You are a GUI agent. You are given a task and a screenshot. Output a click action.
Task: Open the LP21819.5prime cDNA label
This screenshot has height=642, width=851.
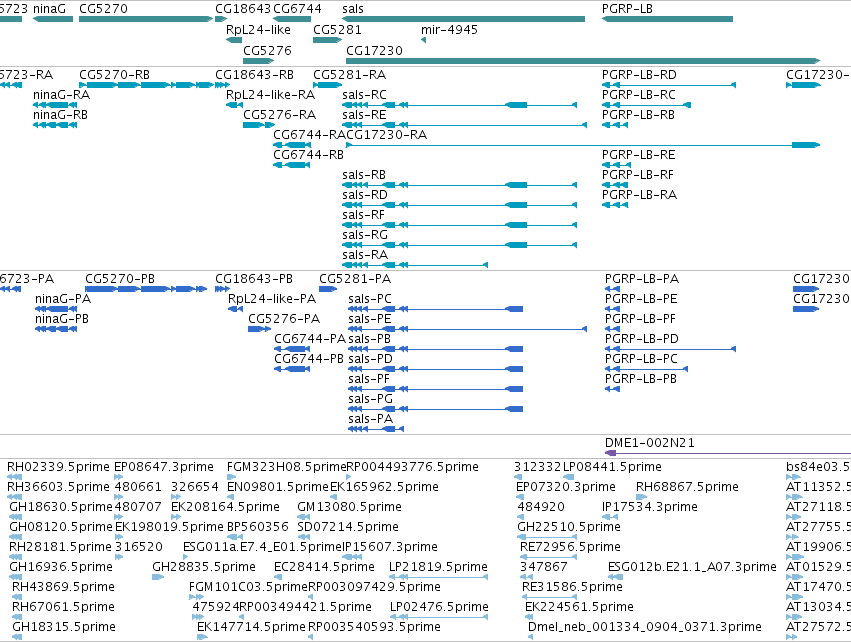[439, 567]
